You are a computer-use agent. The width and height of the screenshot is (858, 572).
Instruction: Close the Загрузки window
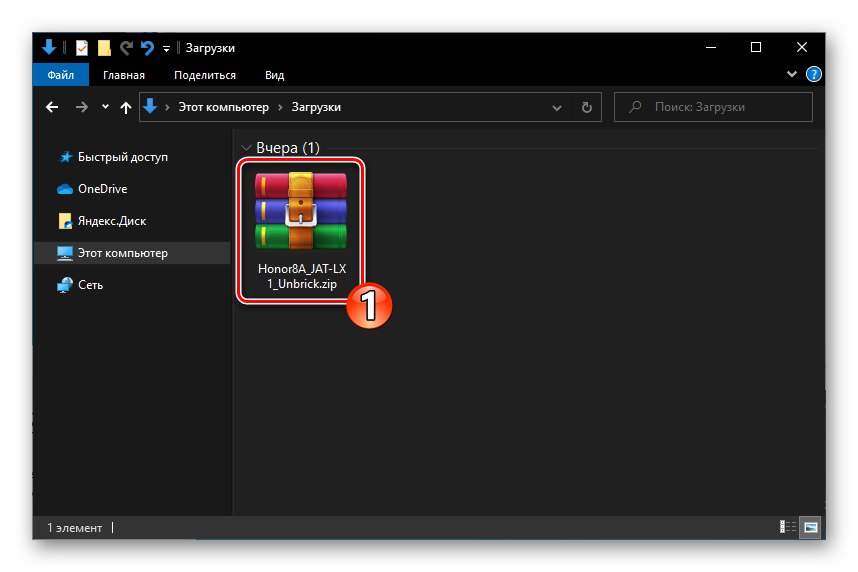pyautogui.click(x=802, y=48)
